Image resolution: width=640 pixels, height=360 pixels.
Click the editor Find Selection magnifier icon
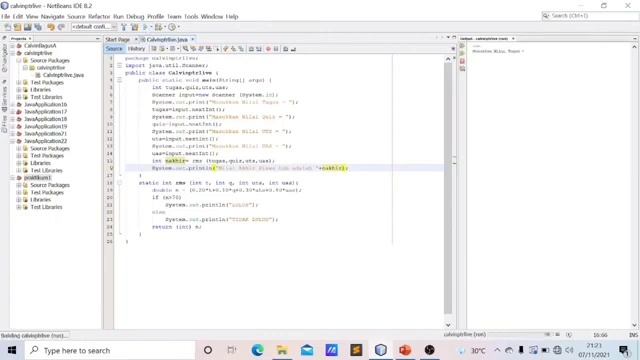coord(186,49)
